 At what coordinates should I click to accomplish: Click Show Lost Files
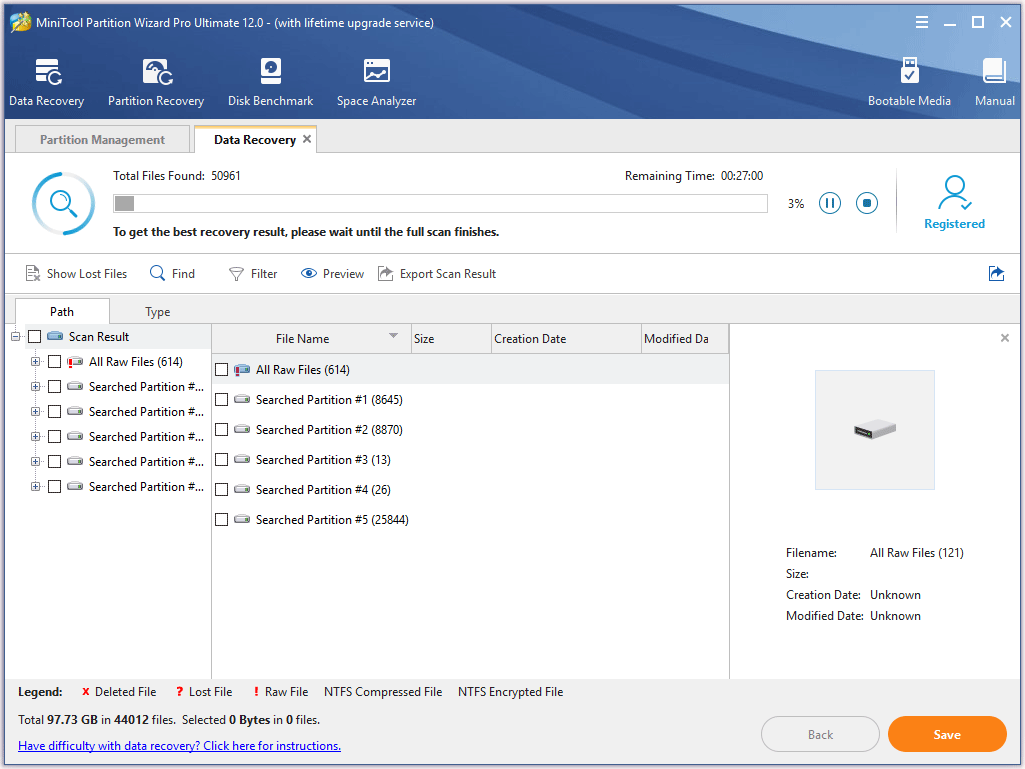tap(76, 273)
